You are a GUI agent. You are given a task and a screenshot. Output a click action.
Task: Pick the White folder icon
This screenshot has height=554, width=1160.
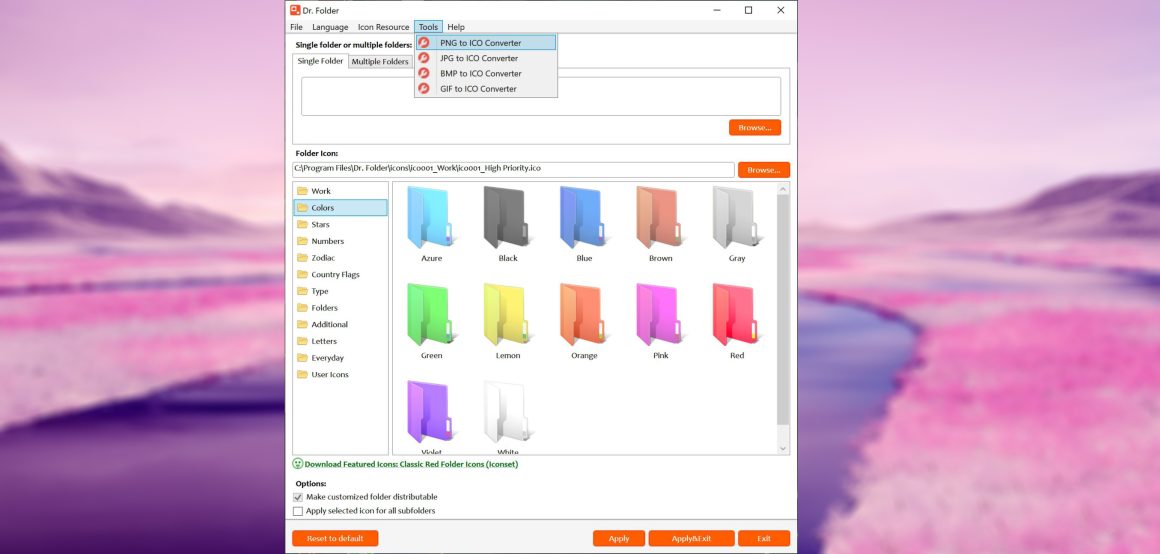[508, 412]
